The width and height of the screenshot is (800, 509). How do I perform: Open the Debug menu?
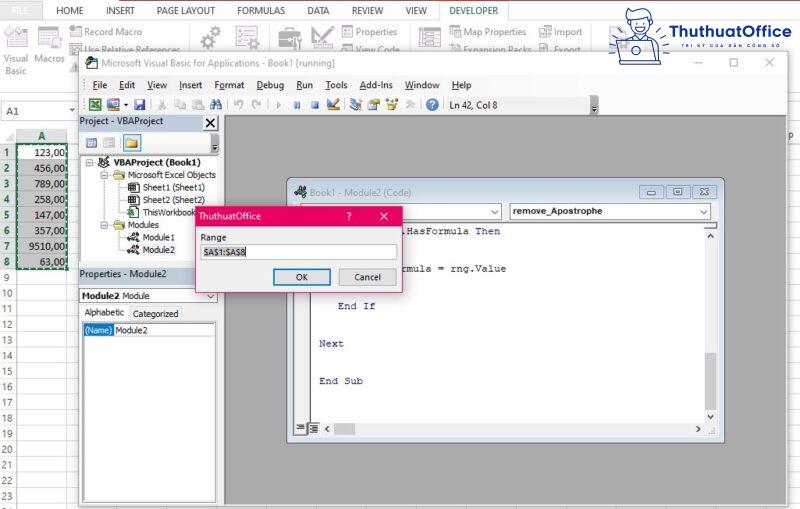point(270,85)
